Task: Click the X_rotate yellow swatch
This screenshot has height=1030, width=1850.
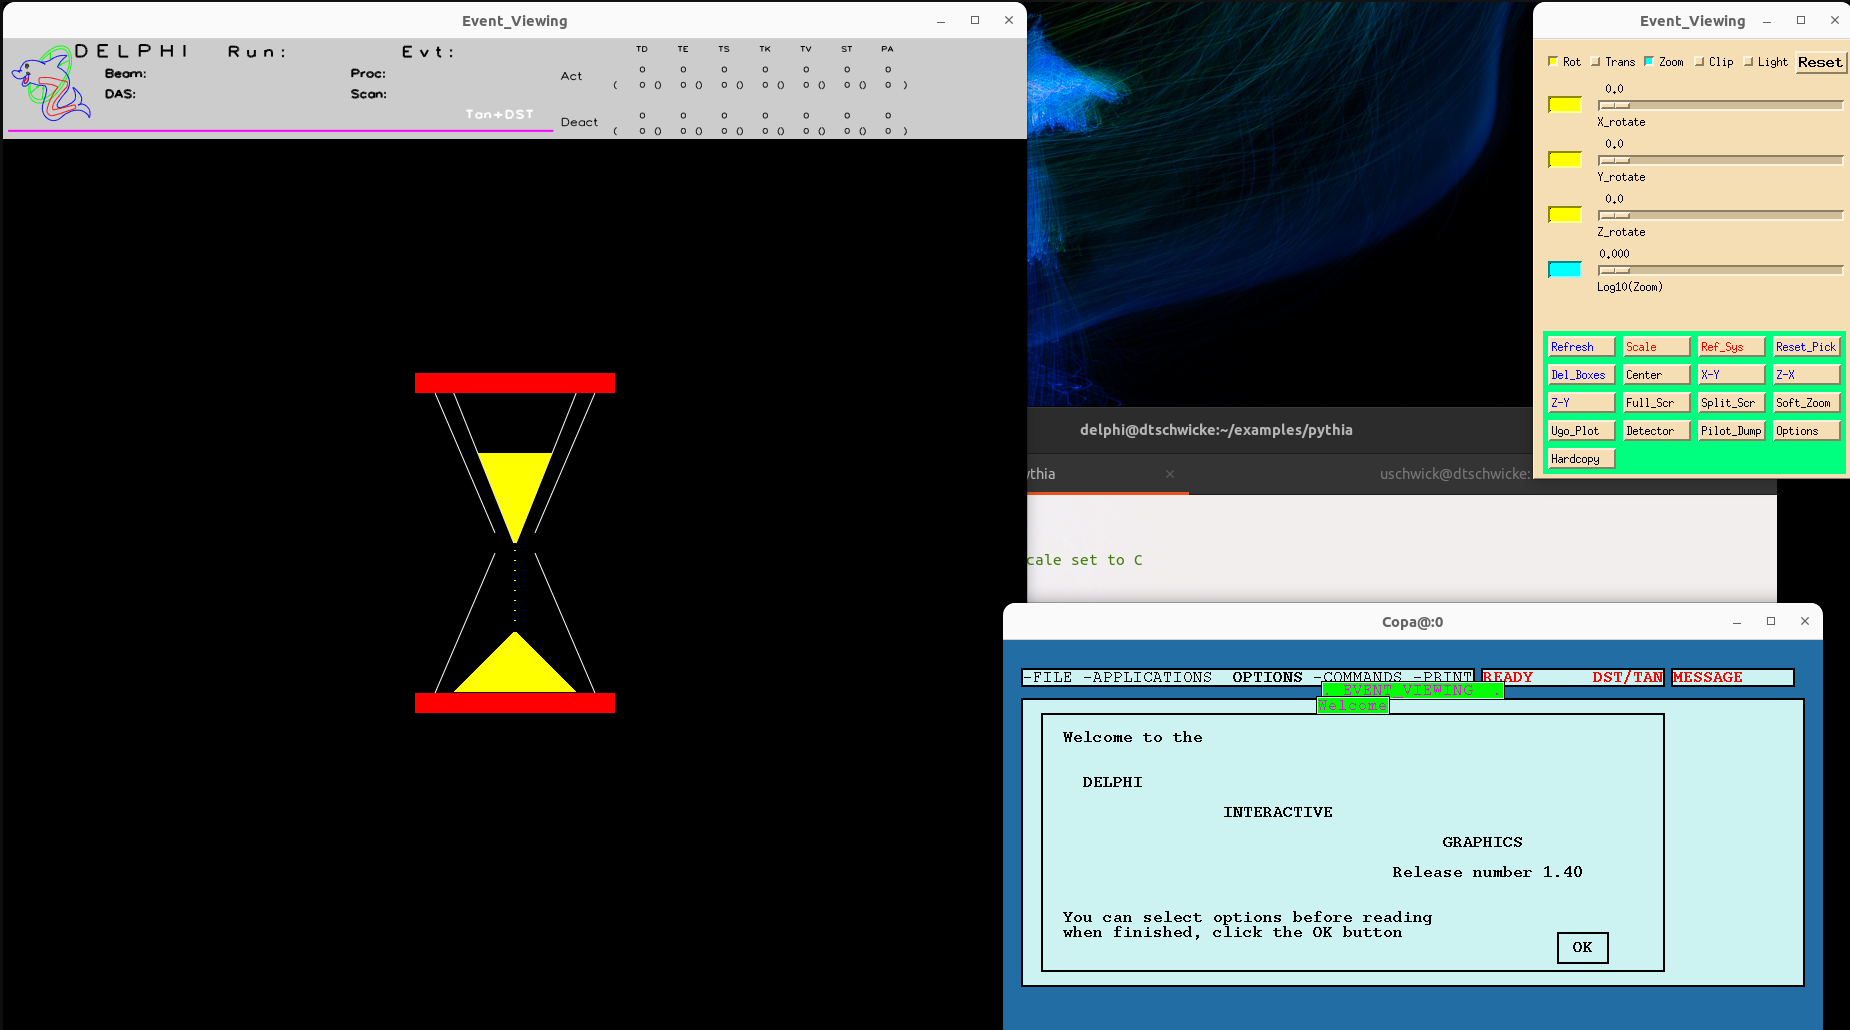Action: point(1565,104)
